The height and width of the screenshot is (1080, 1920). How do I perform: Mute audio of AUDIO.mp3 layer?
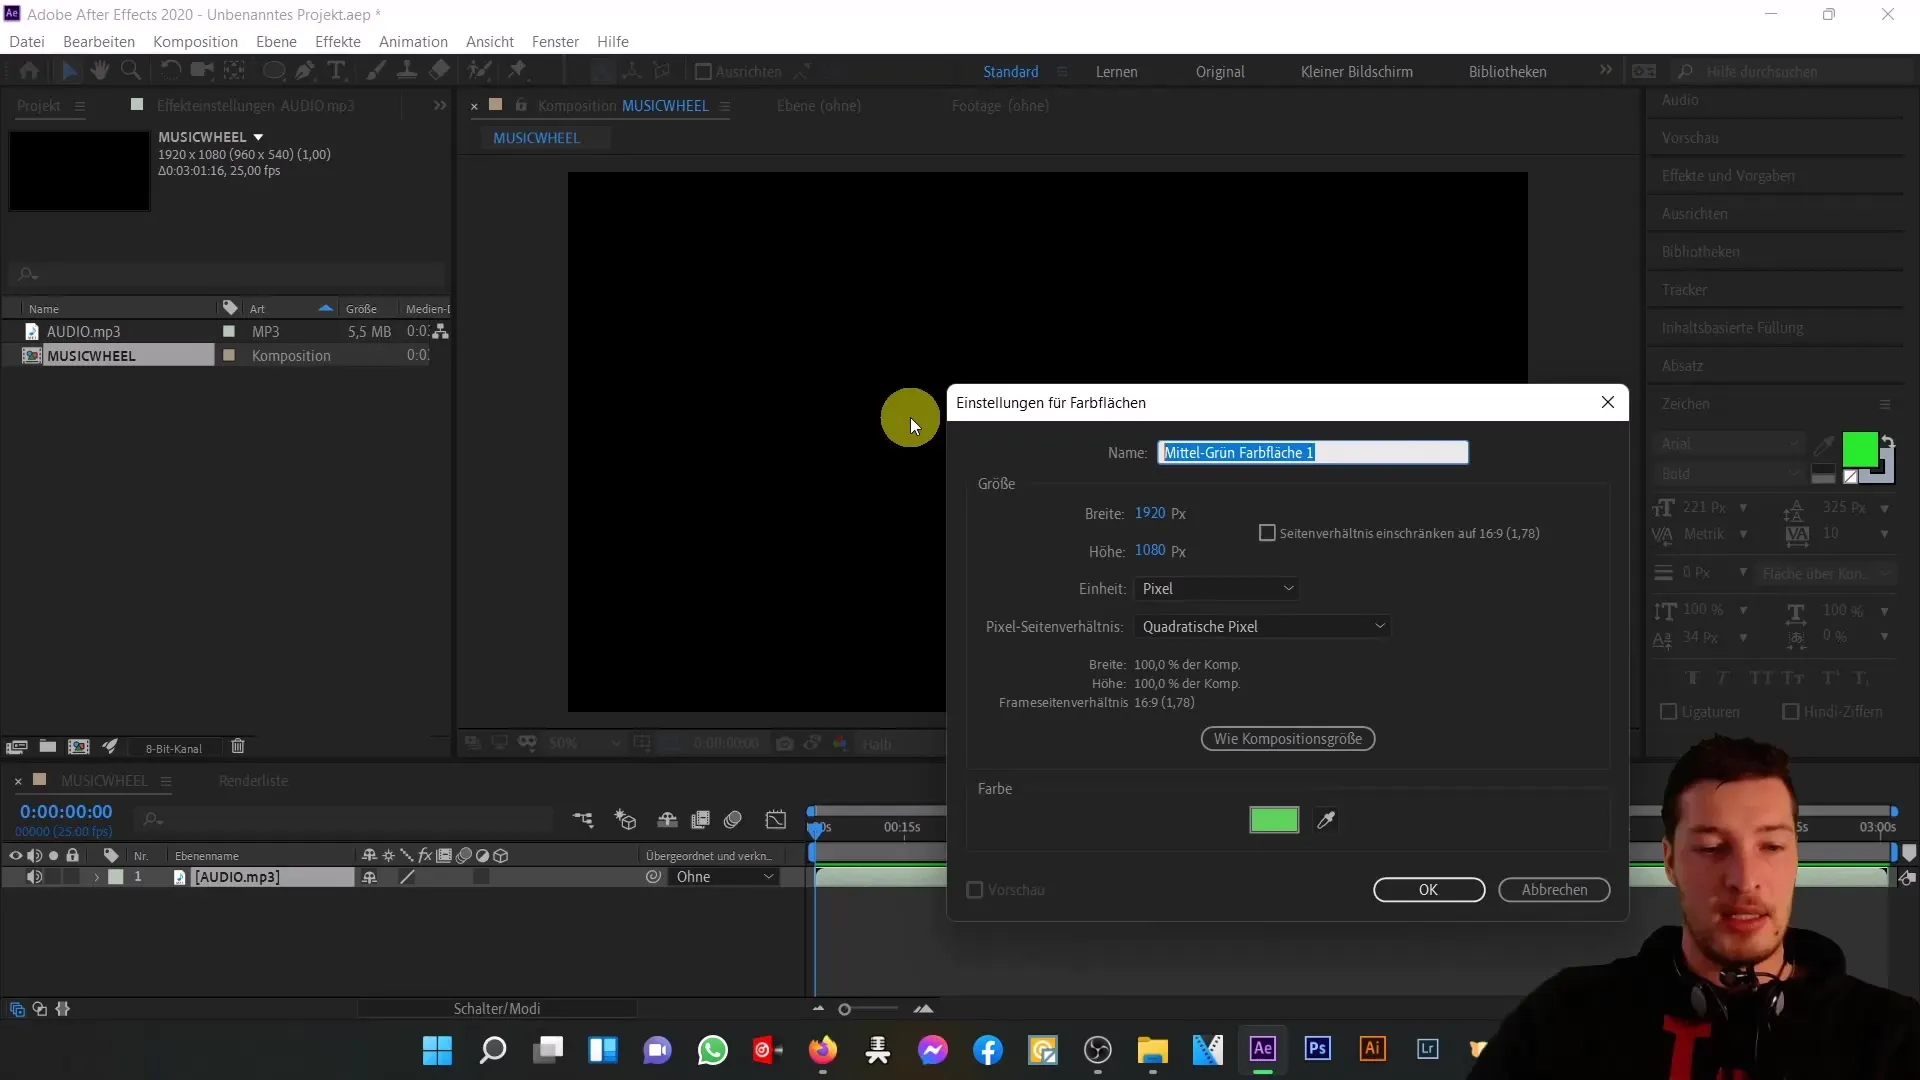[34, 877]
